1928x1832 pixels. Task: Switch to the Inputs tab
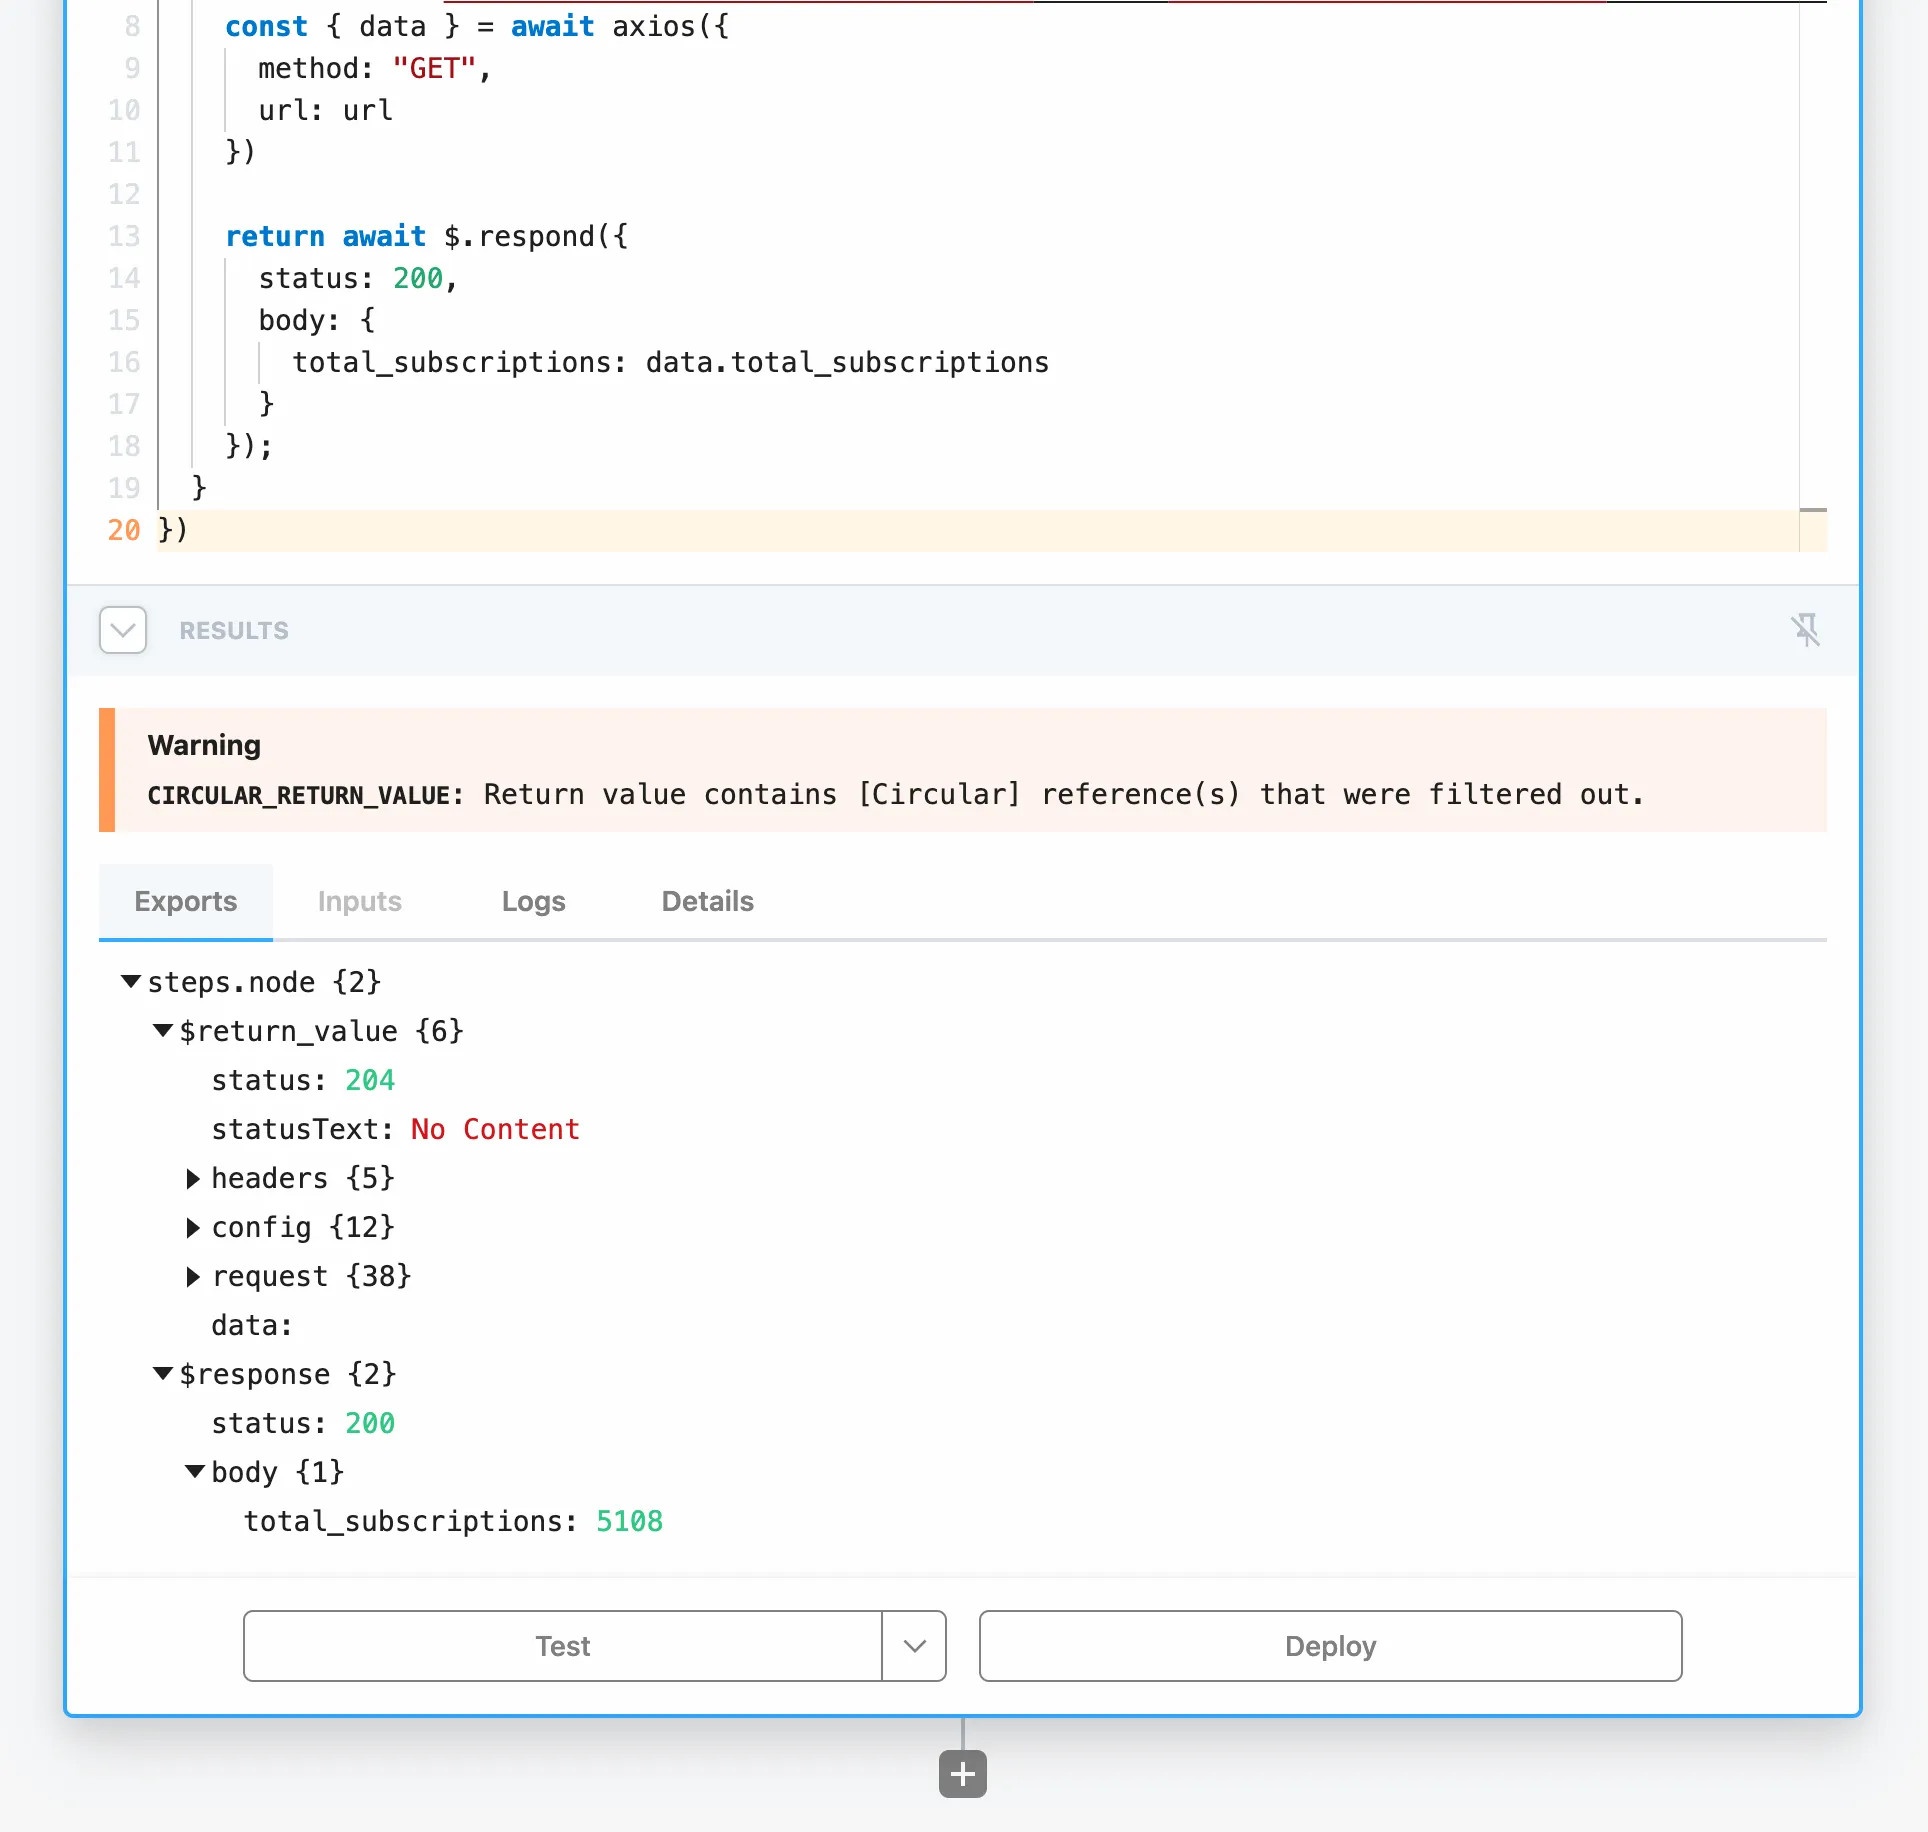pyautogui.click(x=359, y=901)
